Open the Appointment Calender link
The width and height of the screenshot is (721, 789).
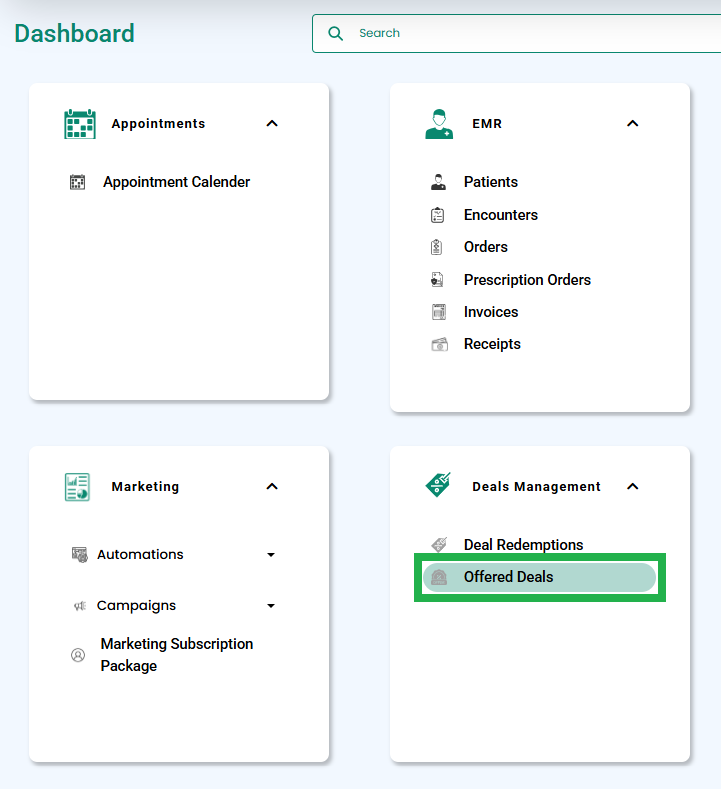point(177,182)
